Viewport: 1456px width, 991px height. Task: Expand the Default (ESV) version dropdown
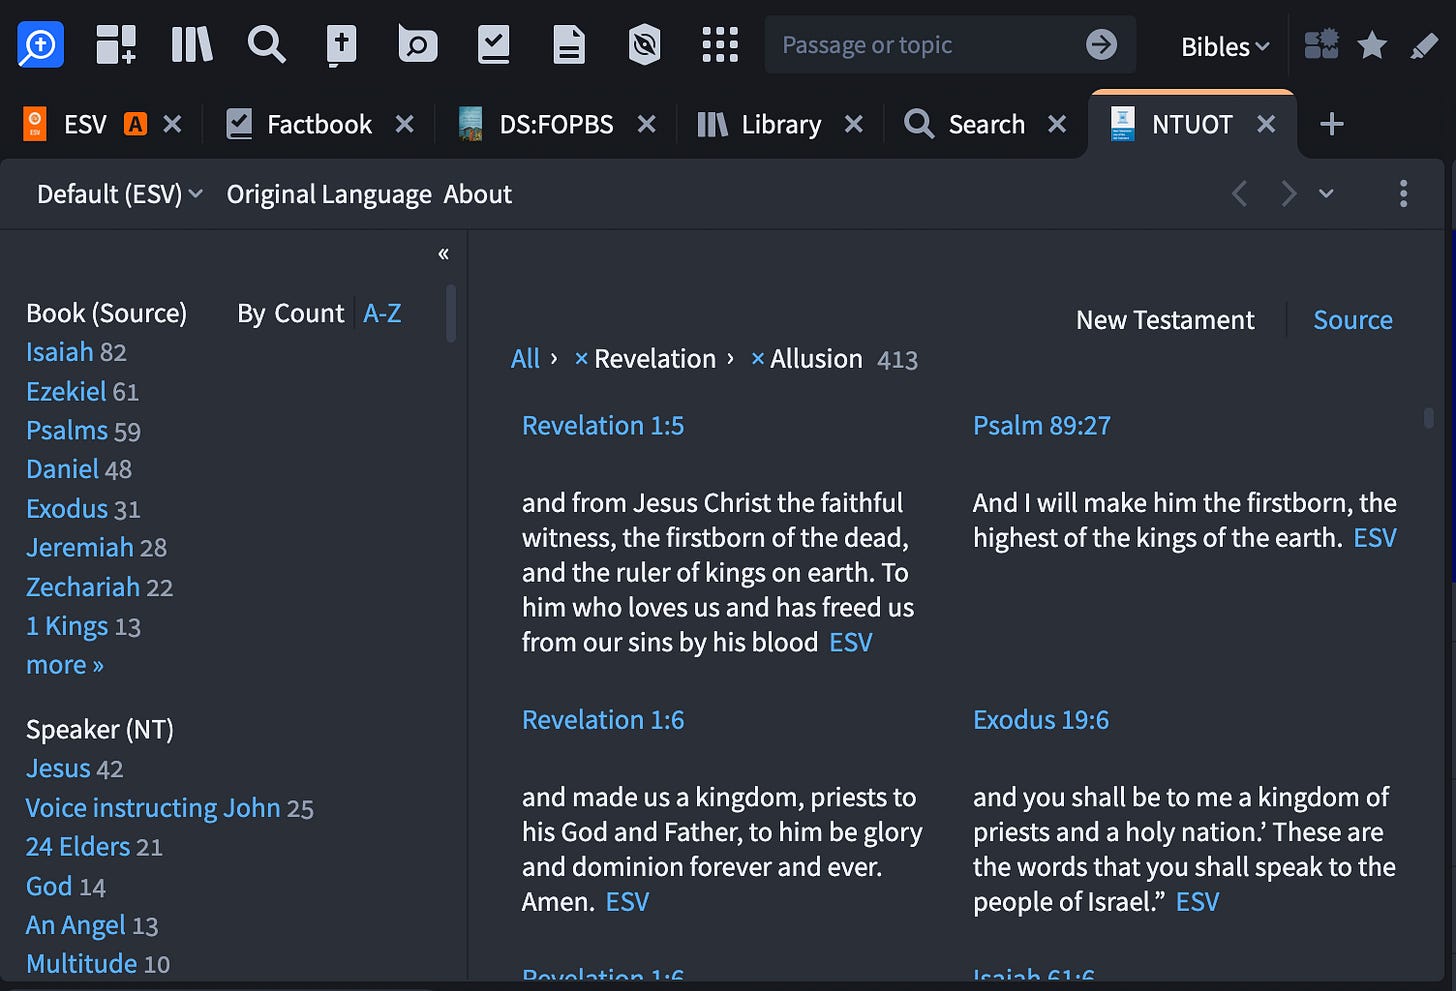(x=120, y=194)
